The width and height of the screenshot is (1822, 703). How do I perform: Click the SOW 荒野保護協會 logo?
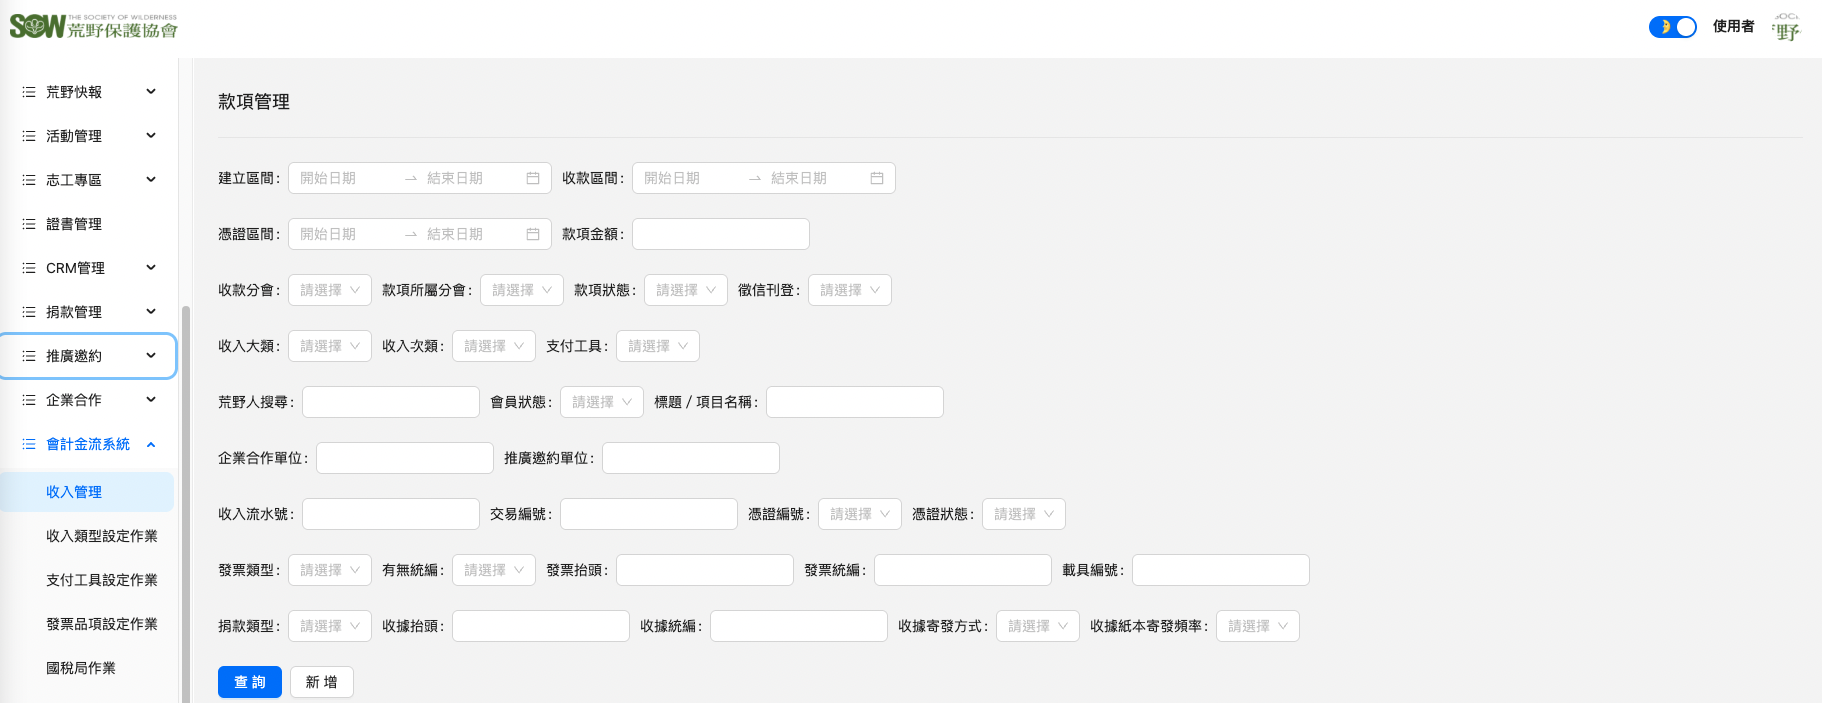pyautogui.click(x=93, y=27)
